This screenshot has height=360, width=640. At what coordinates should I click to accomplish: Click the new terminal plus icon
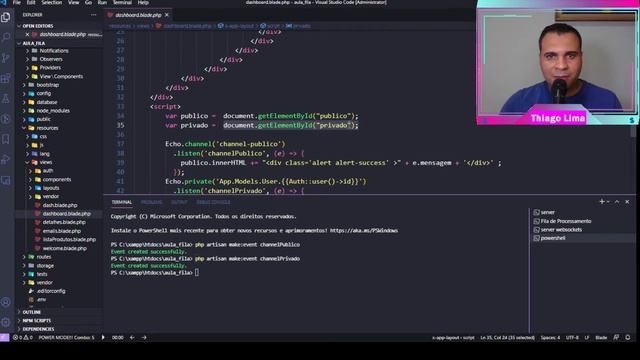(601, 202)
